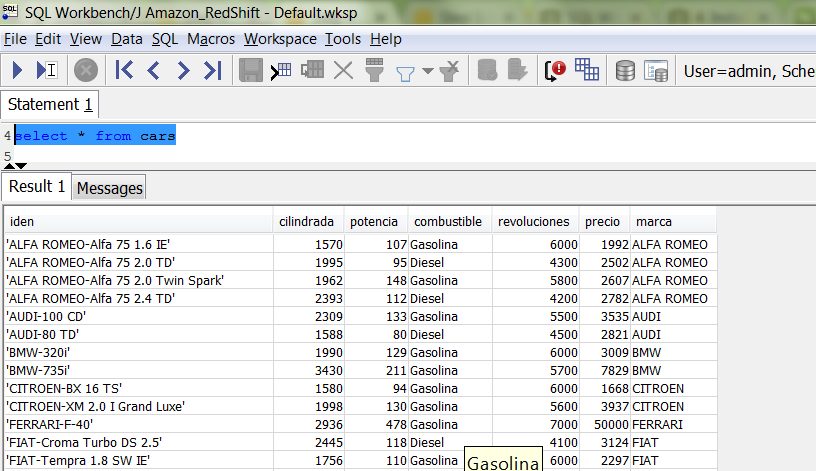Screen dimensions: 816x471
Task: Sort by the potencia column header
Action: 376,222
